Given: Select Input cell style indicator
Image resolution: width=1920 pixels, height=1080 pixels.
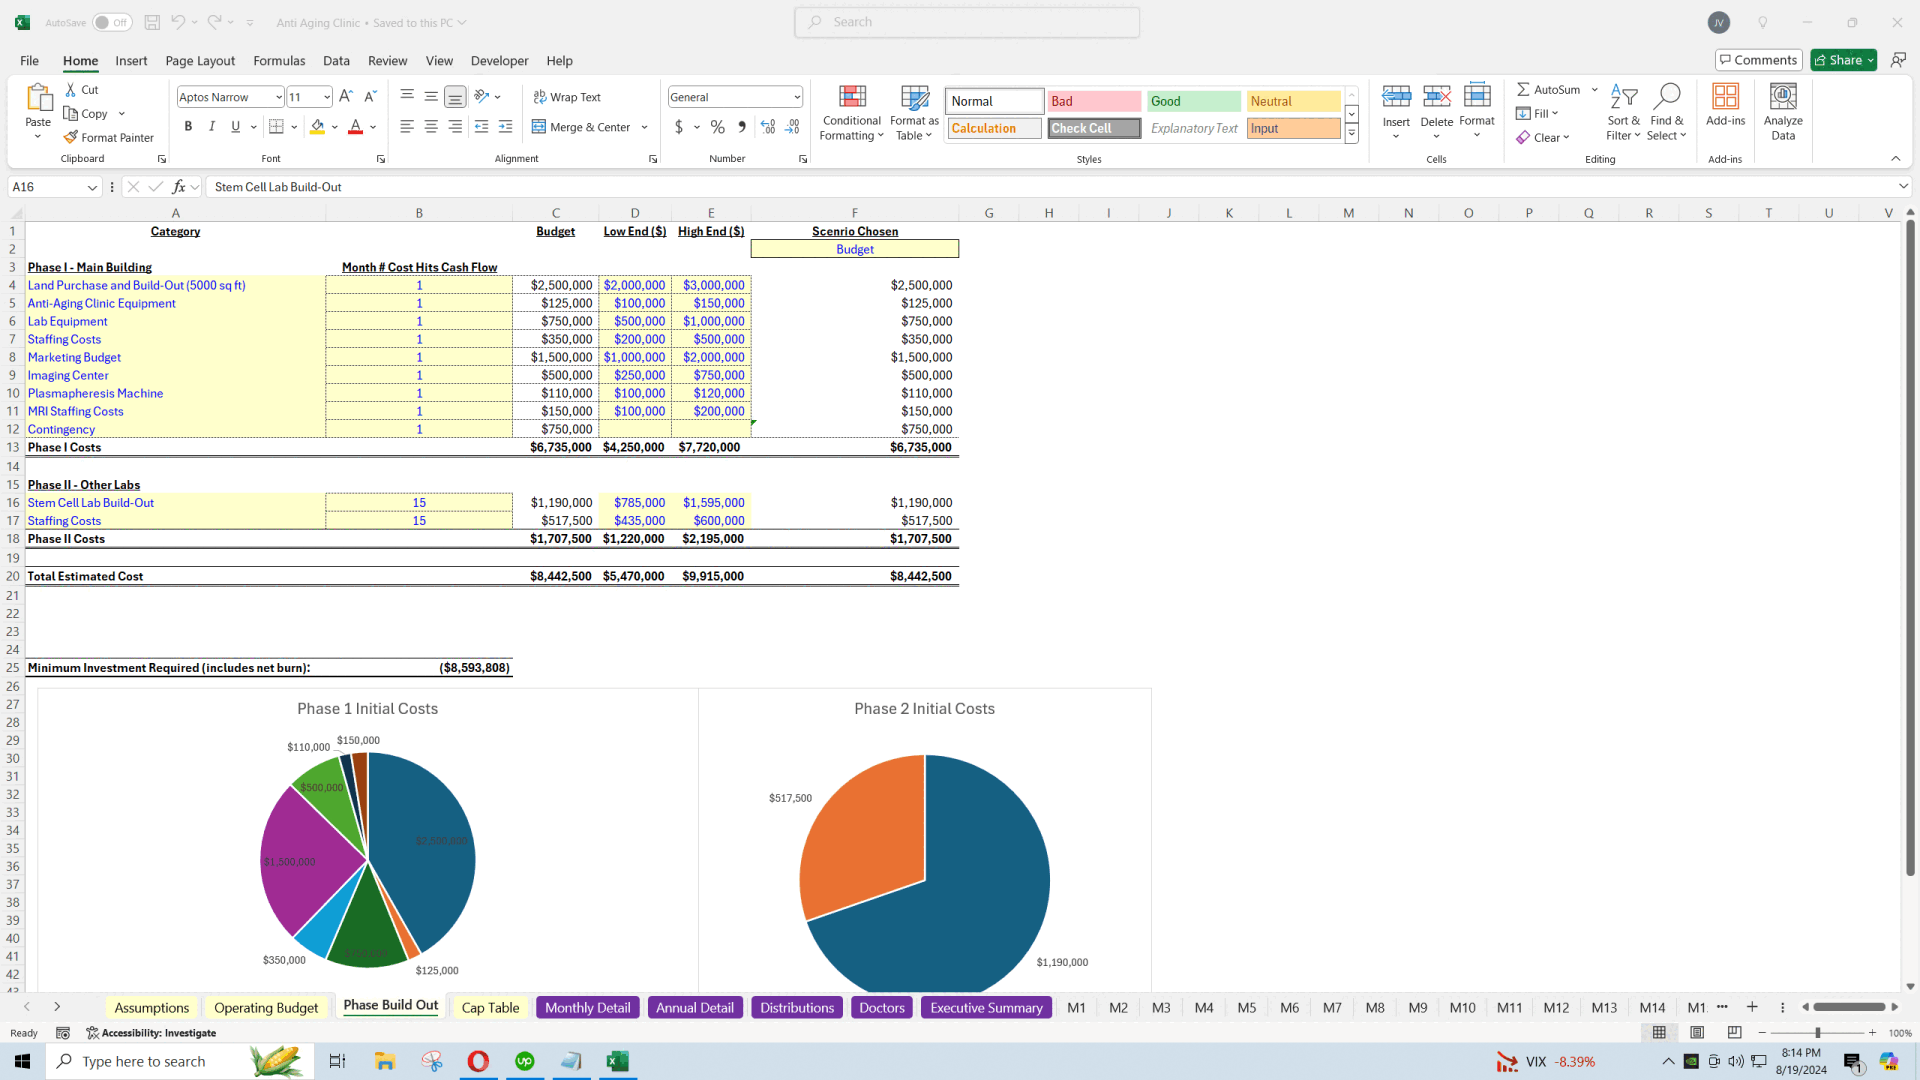Looking at the screenshot, I should (x=1294, y=128).
